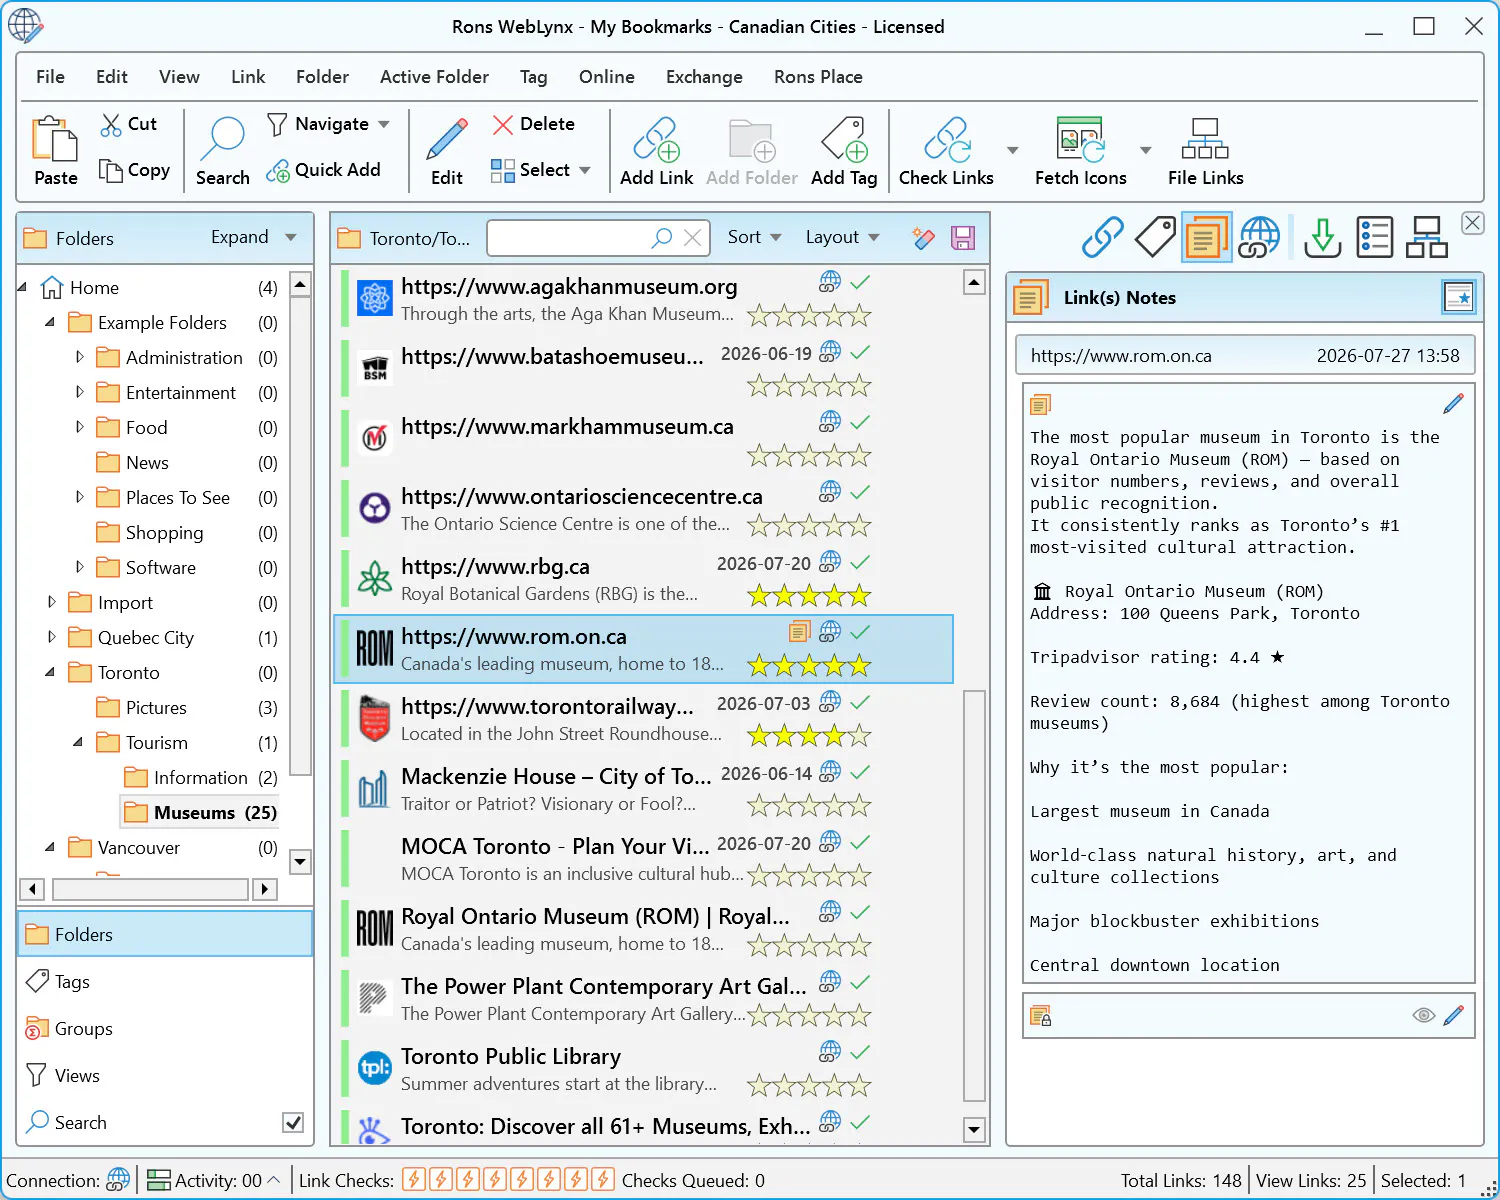Screen dimensions: 1500x1200
Task: Click the Link(s) Notes header star window icon
Action: (1459, 297)
